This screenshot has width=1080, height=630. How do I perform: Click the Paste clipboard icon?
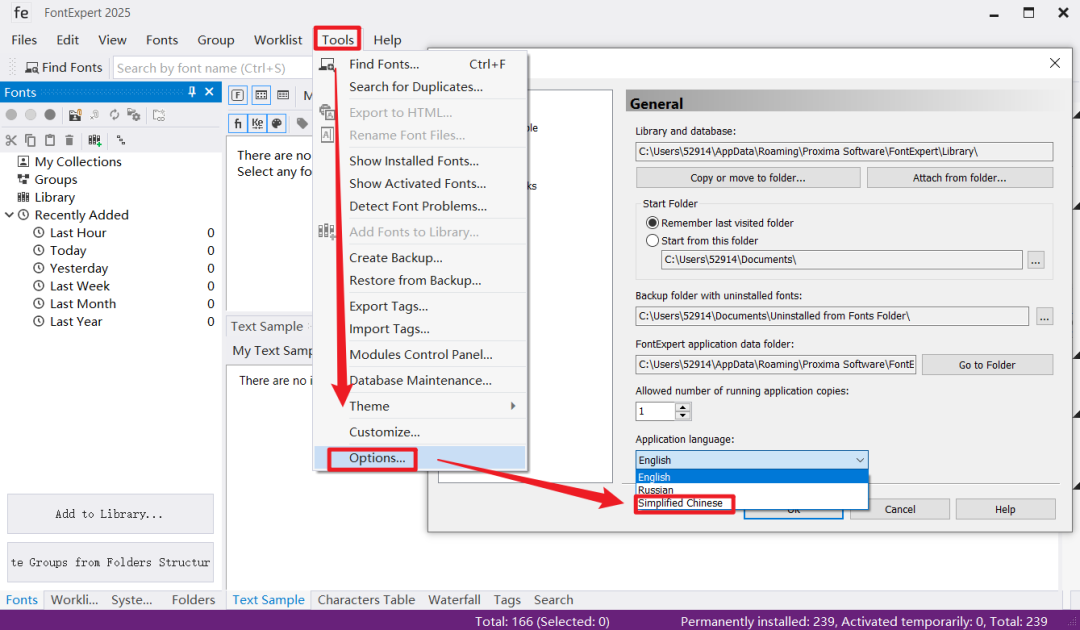click(50, 140)
